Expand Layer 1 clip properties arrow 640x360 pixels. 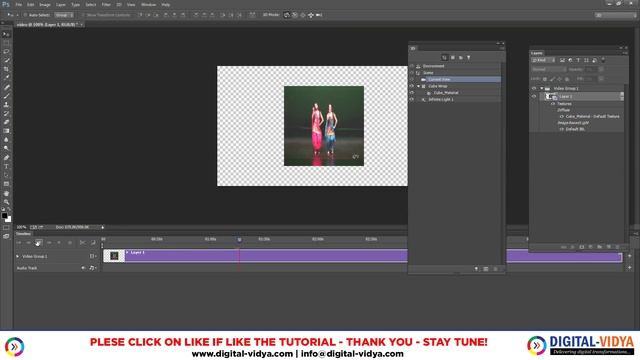point(127,253)
